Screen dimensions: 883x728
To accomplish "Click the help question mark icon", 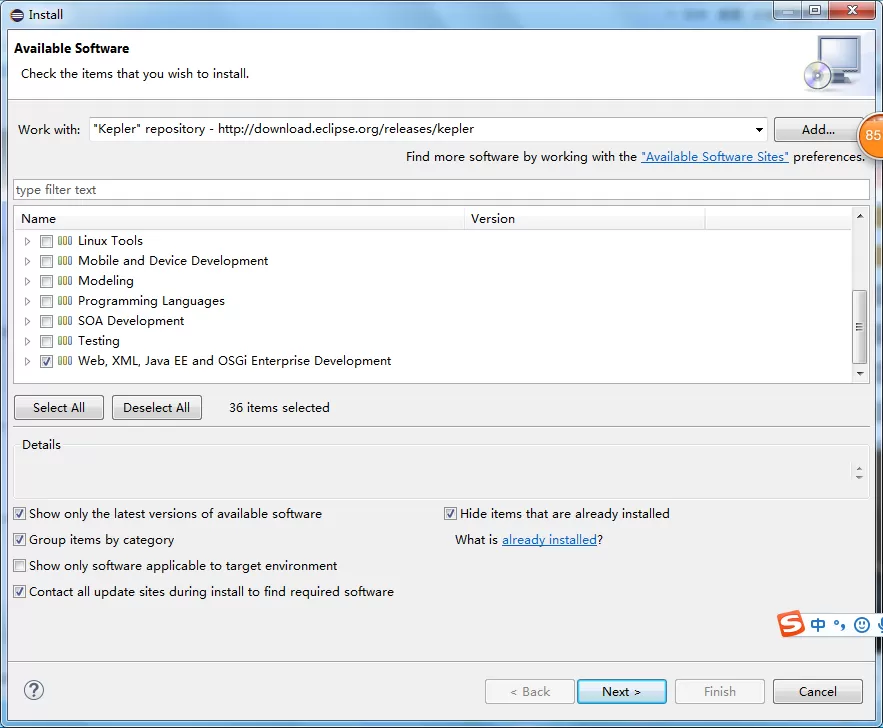I will pyautogui.click(x=34, y=690).
